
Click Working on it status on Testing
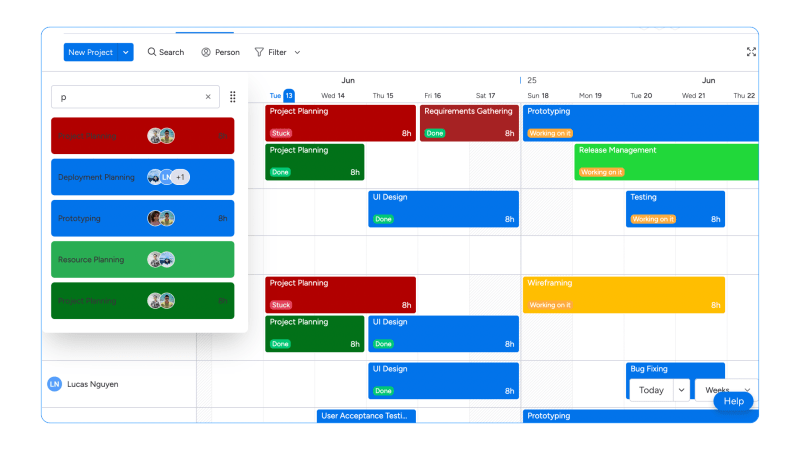click(x=653, y=219)
